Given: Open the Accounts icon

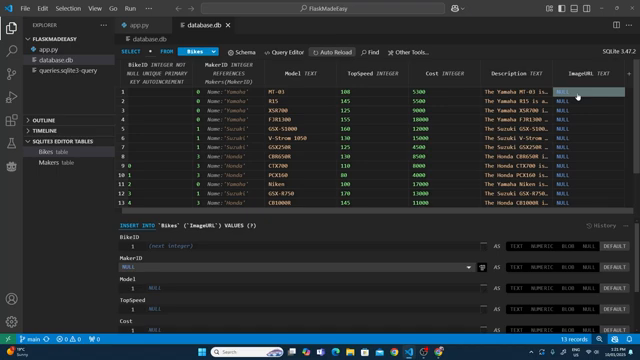Looking at the screenshot, I should 11,299.
